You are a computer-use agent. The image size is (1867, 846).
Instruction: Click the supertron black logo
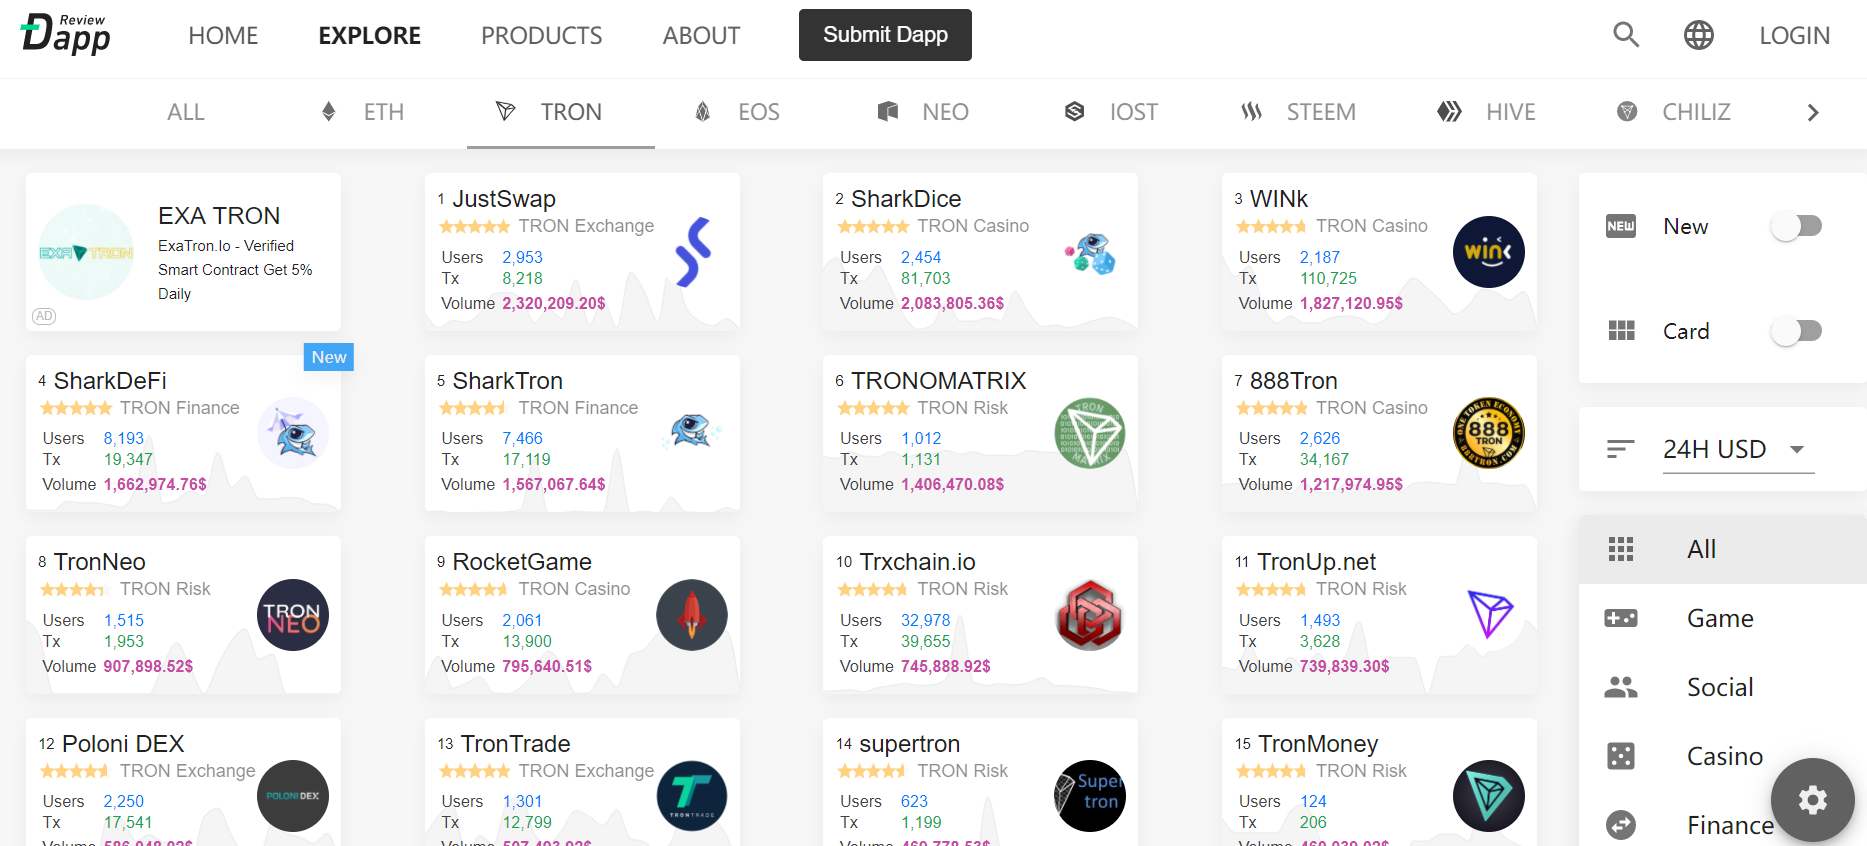1090,796
